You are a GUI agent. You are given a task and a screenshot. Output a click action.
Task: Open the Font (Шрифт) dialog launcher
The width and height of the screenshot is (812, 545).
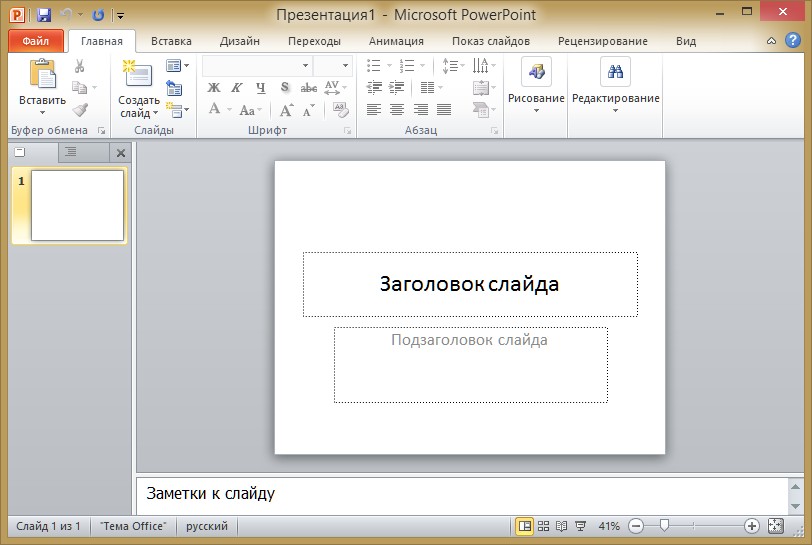(348, 131)
